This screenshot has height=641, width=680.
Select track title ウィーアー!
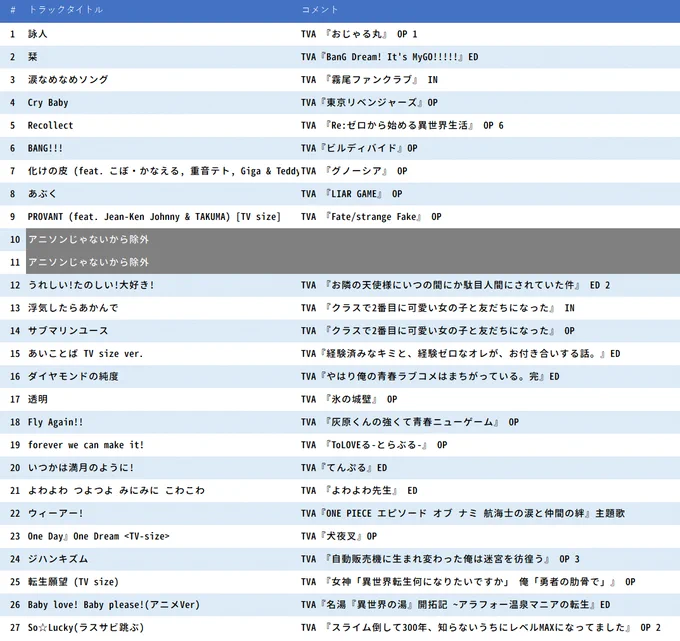tap(56, 513)
